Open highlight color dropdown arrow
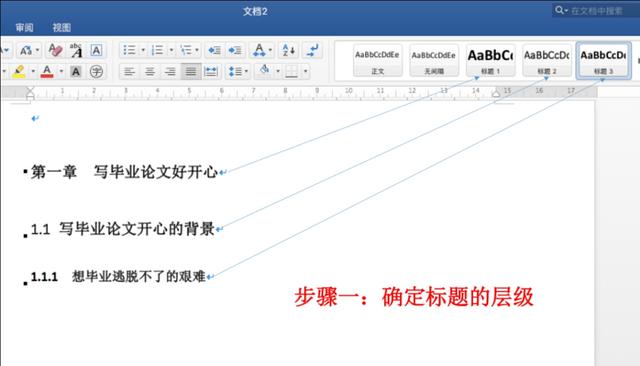Viewport: 640px width, 366px height. click(x=33, y=71)
